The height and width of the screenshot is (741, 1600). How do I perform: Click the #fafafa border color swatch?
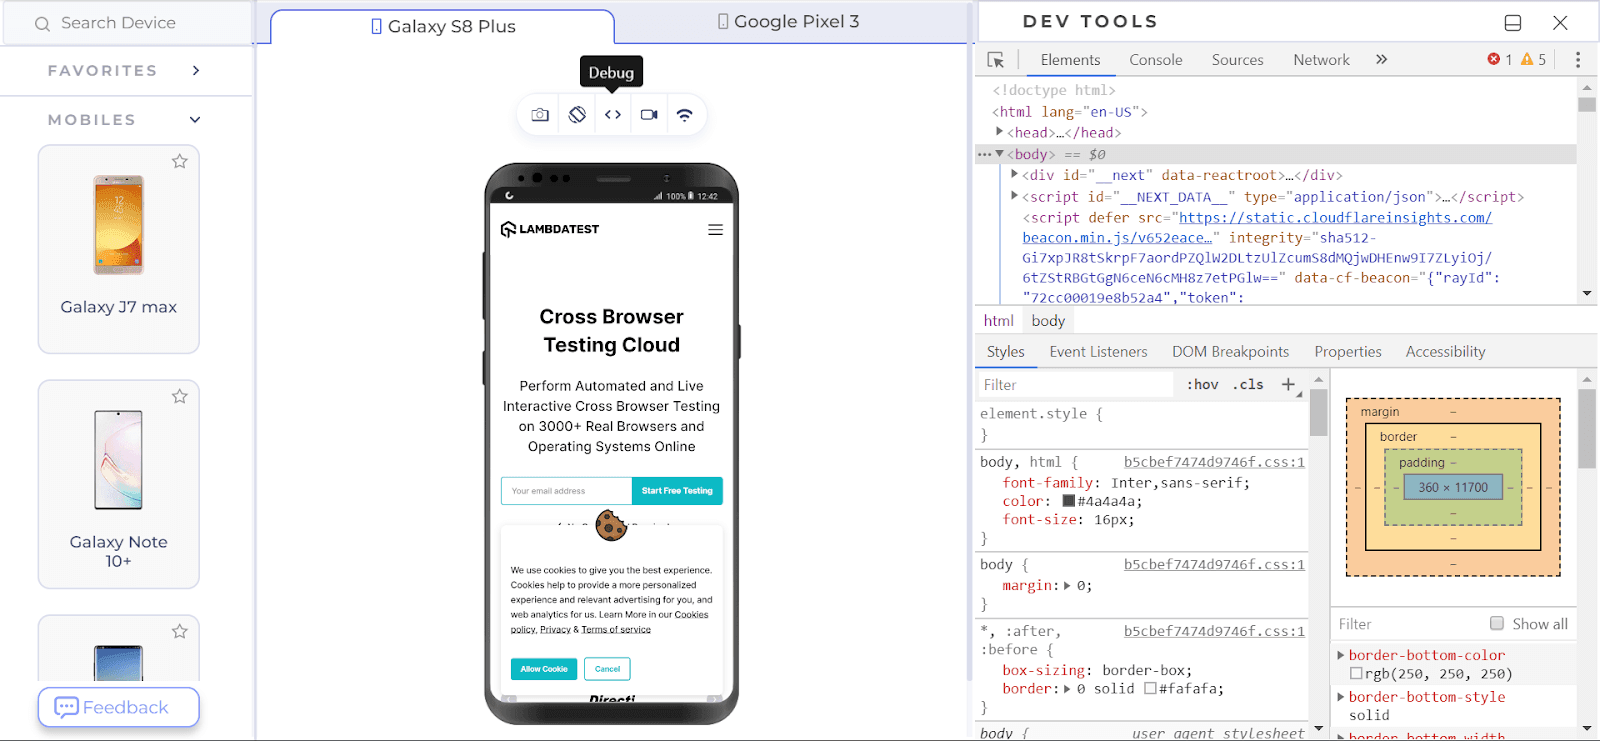[1150, 689]
